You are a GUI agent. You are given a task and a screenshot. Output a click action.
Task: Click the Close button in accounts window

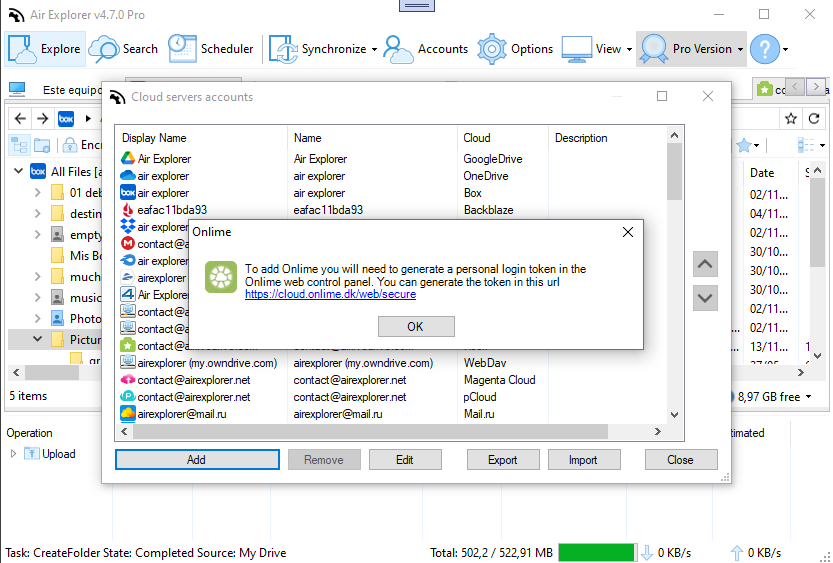pos(681,460)
